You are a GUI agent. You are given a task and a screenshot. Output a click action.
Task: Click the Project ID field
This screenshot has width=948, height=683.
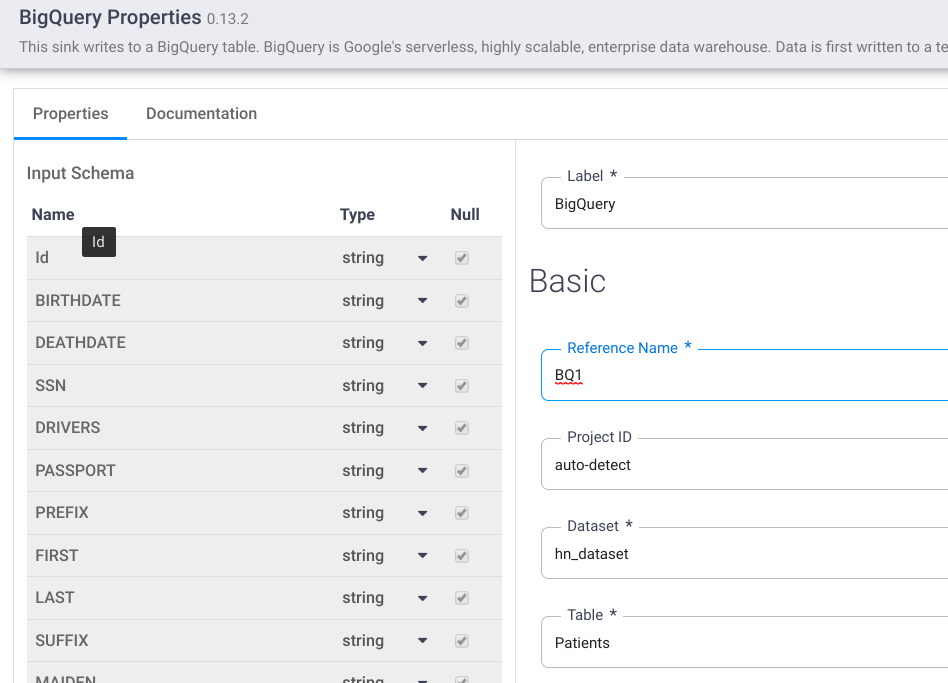[x=745, y=465]
